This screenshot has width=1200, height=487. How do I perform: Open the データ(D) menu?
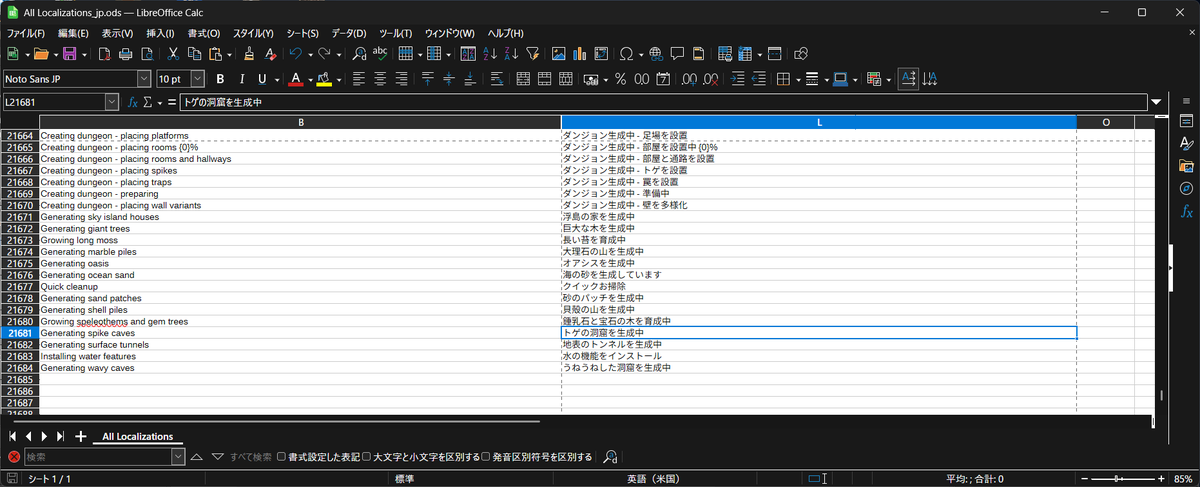tap(348, 33)
